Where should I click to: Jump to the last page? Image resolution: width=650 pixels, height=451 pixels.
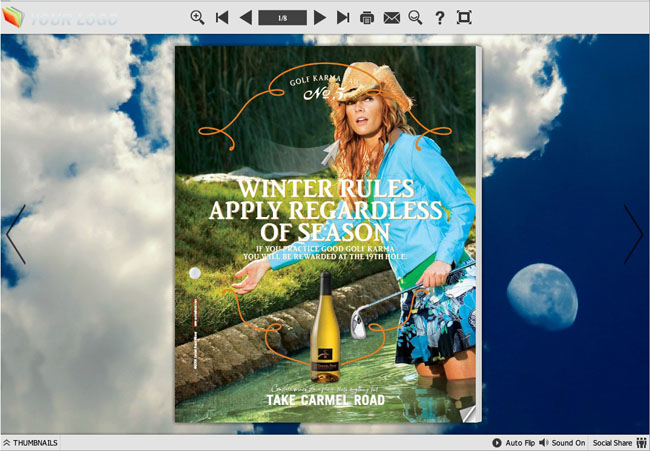343,17
